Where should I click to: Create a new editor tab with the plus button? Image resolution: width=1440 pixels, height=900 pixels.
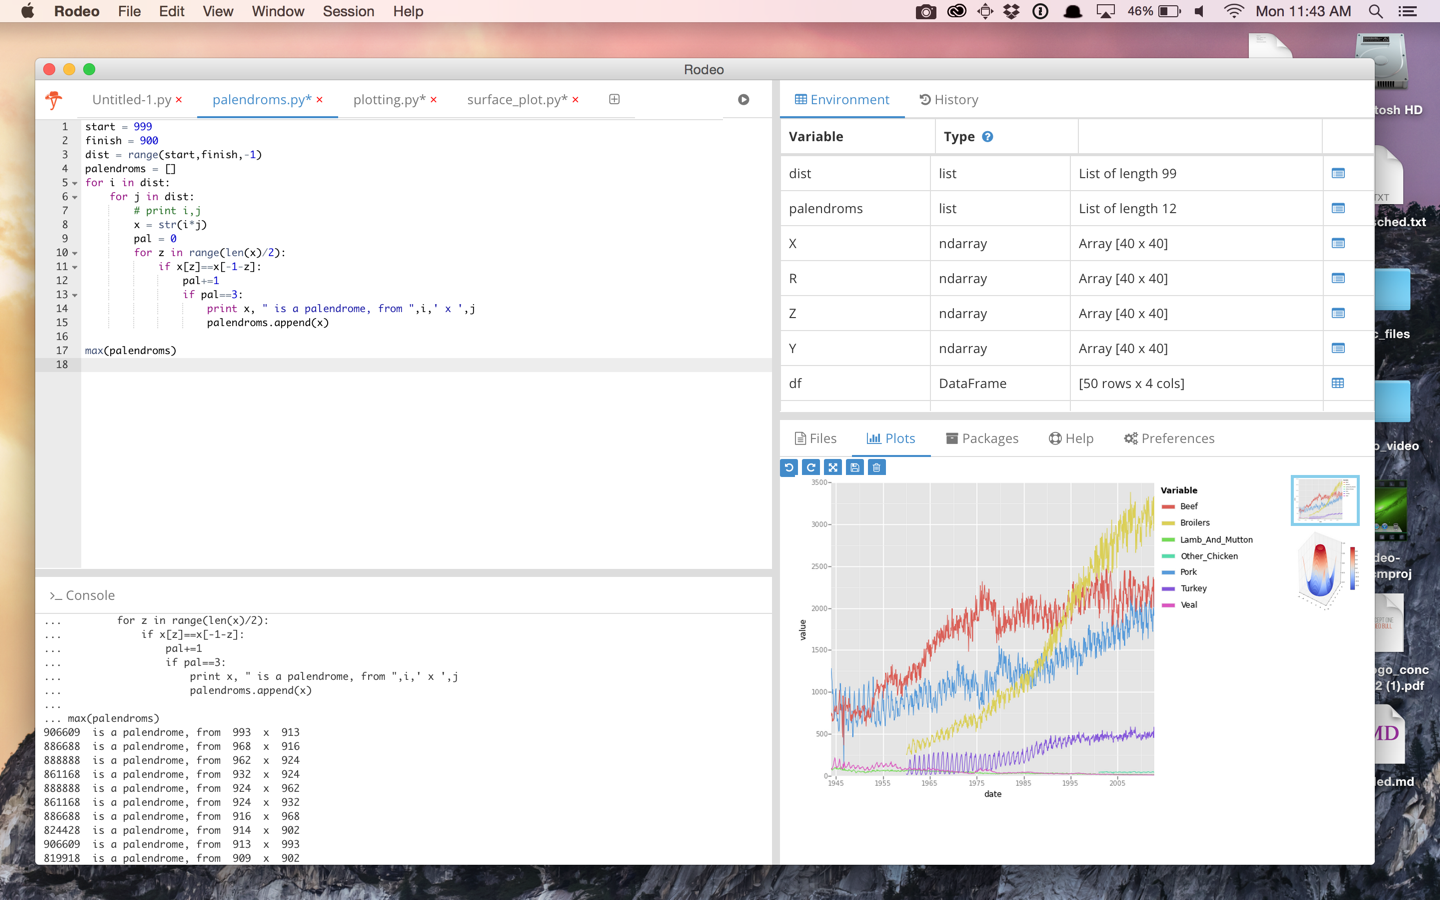(614, 99)
